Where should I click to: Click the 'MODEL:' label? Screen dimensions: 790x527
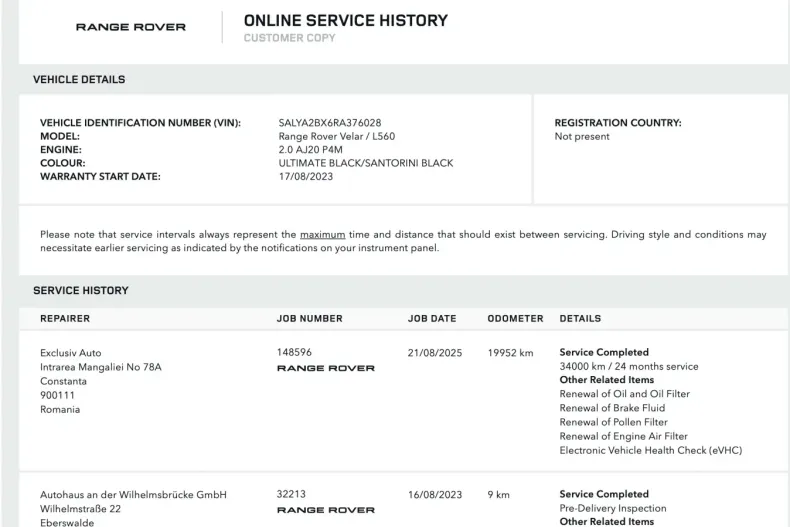tap(60, 137)
